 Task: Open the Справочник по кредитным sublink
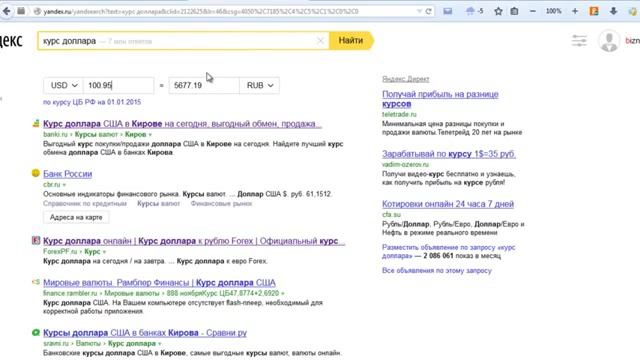pyautogui.click(x=85, y=203)
